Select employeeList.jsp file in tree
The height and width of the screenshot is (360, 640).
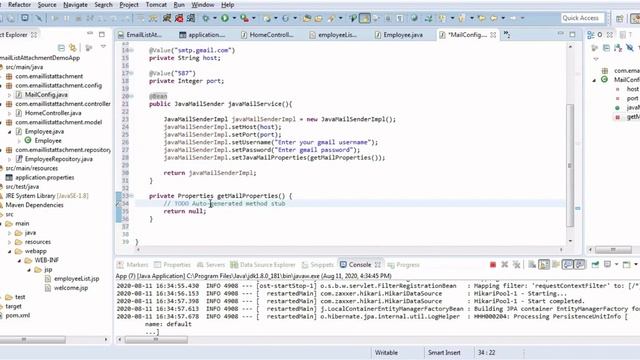(76, 279)
